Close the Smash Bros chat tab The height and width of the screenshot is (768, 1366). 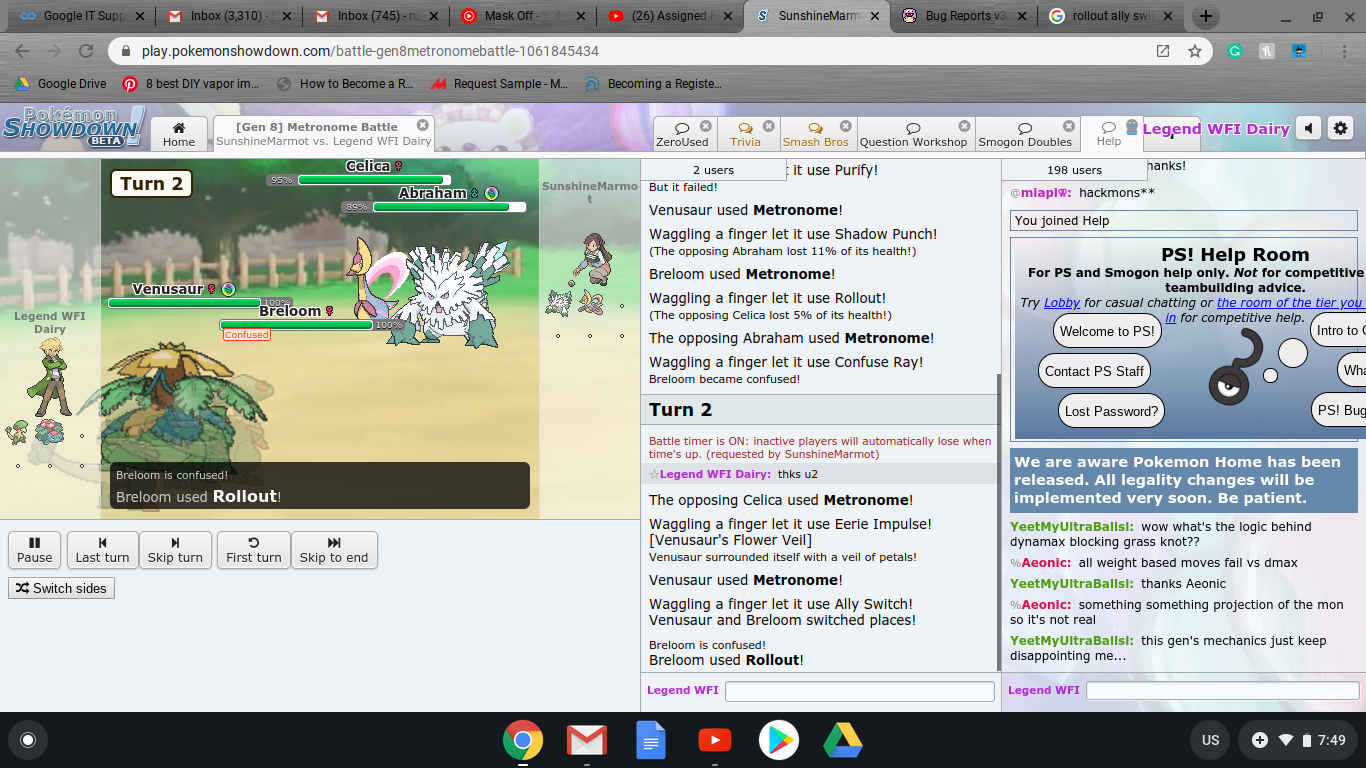click(846, 126)
